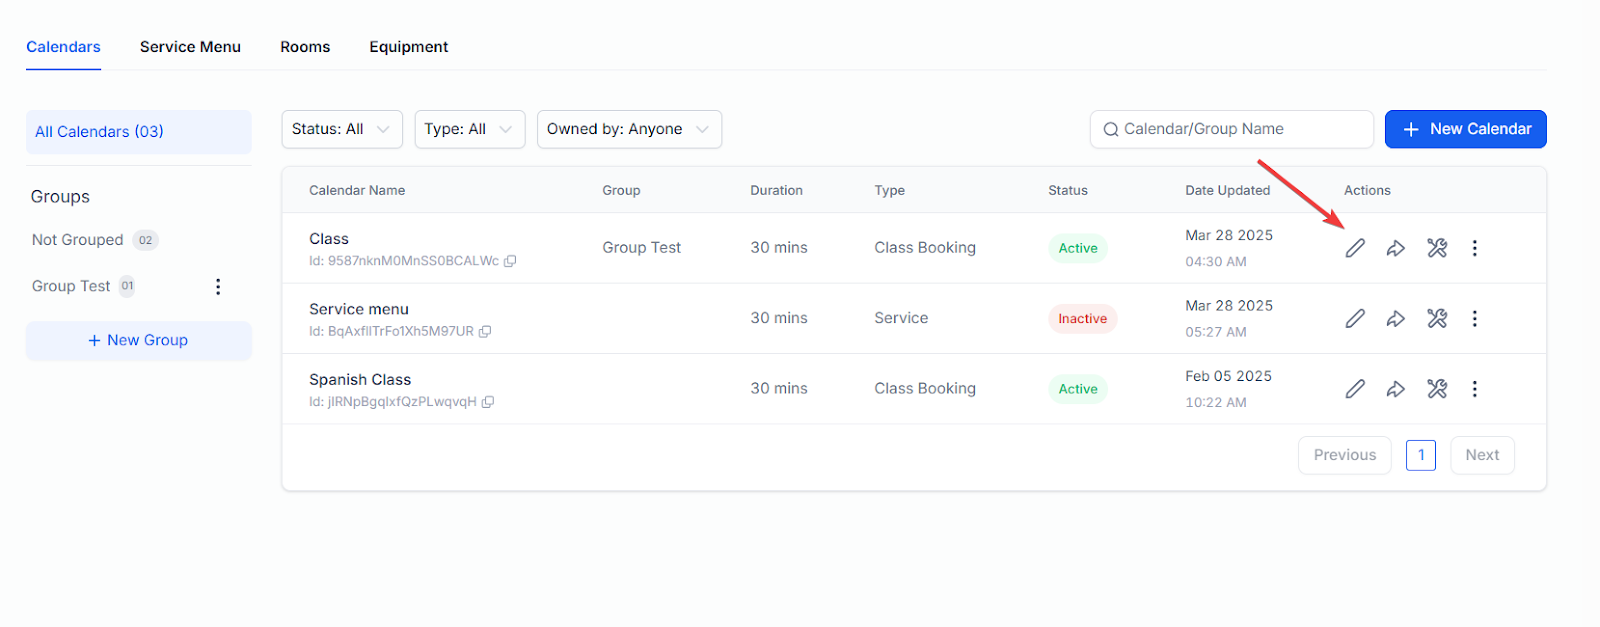Image resolution: width=1600 pixels, height=627 pixels.
Task: Open tools icon for Service menu
Action: 1437,319
